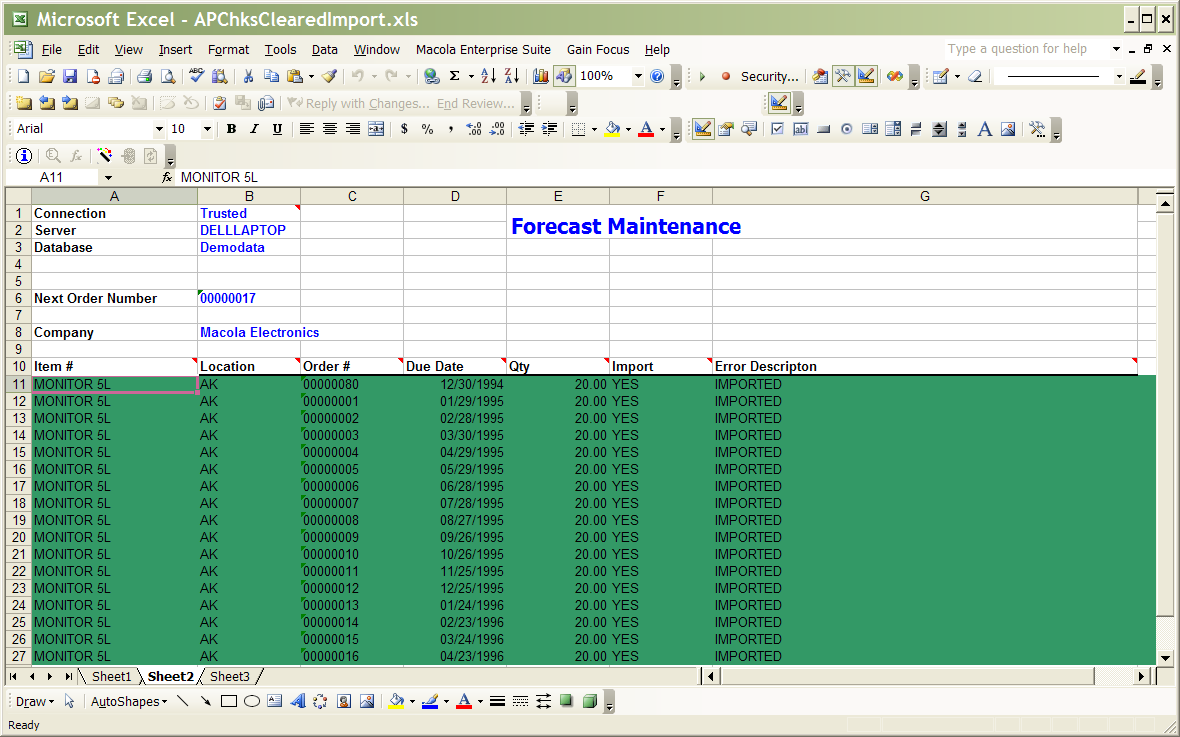Open the Gain Focus menu

click(x=598, y=50)
